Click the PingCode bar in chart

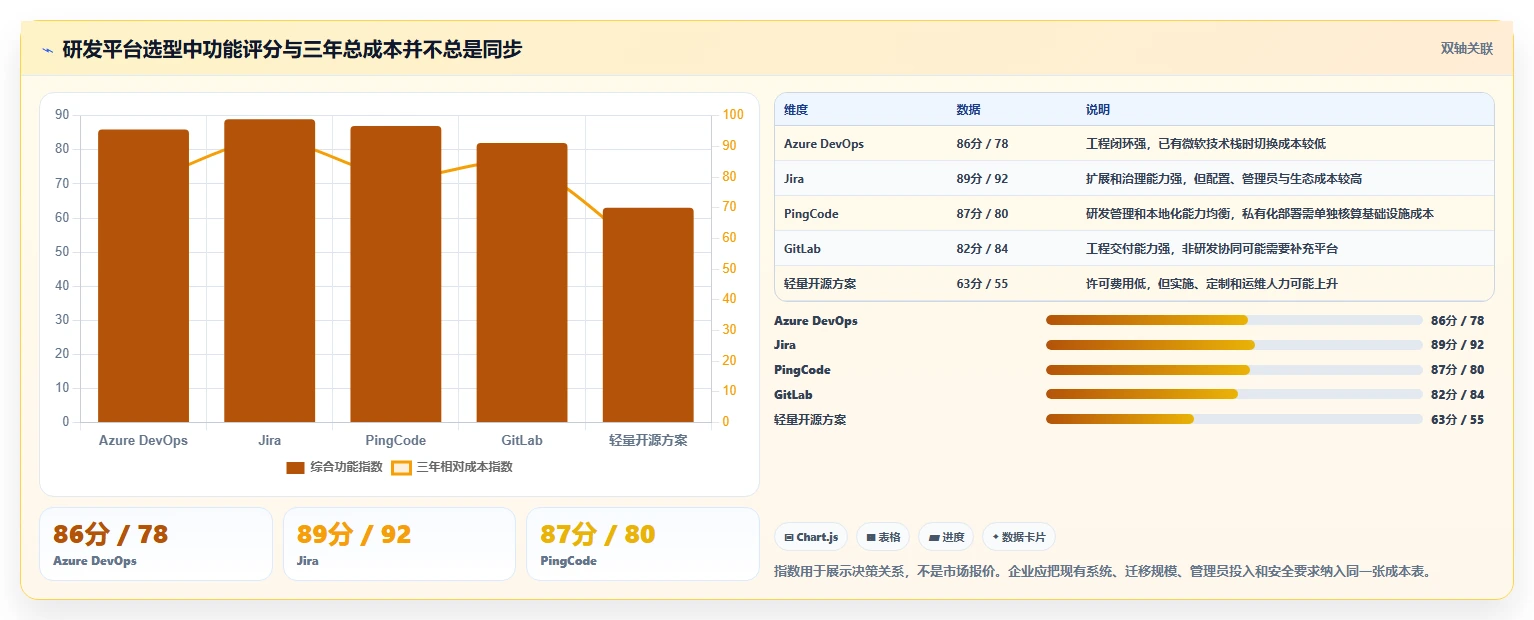pyautogui.click(x=396, y=274)
